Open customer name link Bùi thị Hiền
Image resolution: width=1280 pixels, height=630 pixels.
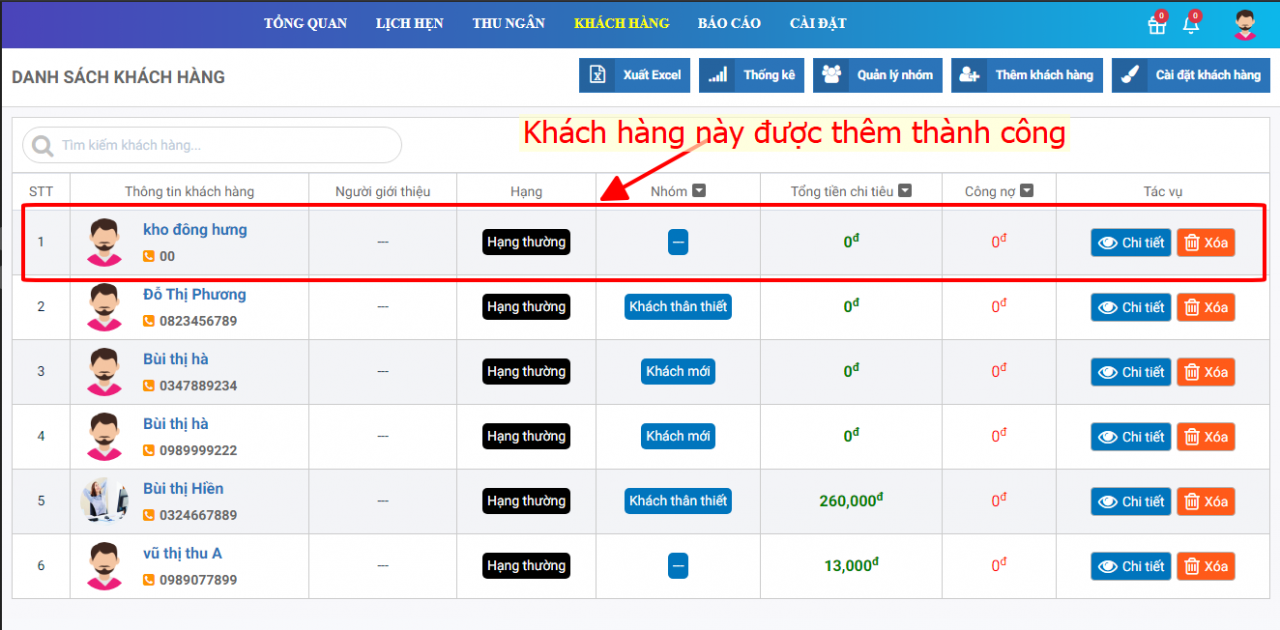[x=183, y=489]
